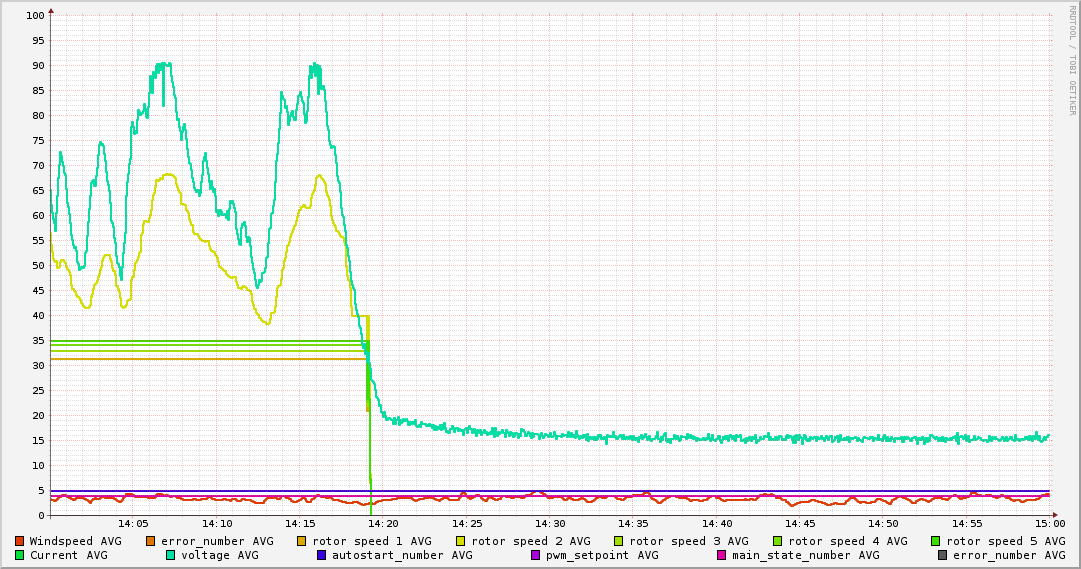Viewport: 1081px width, 569px height.
Task: Click the green Current AVG legend swatch
Action: [20, 555]
